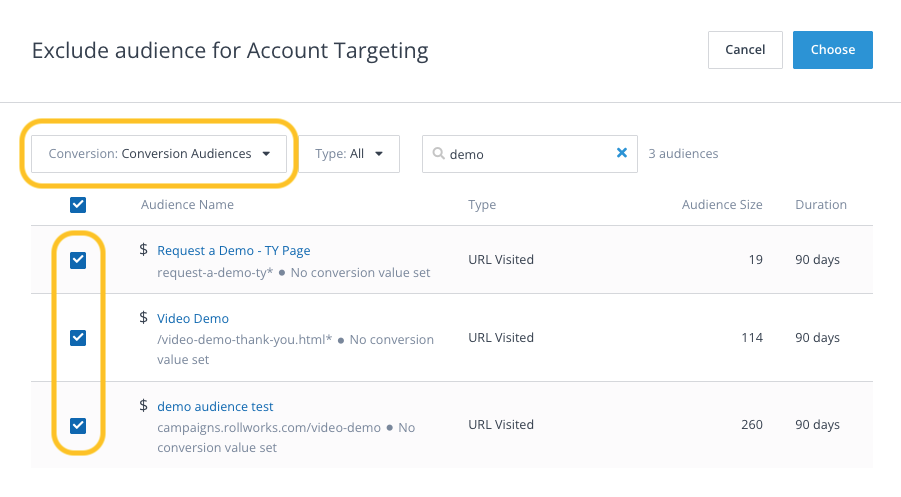Open the Video Demo audience link

[193, 319]
